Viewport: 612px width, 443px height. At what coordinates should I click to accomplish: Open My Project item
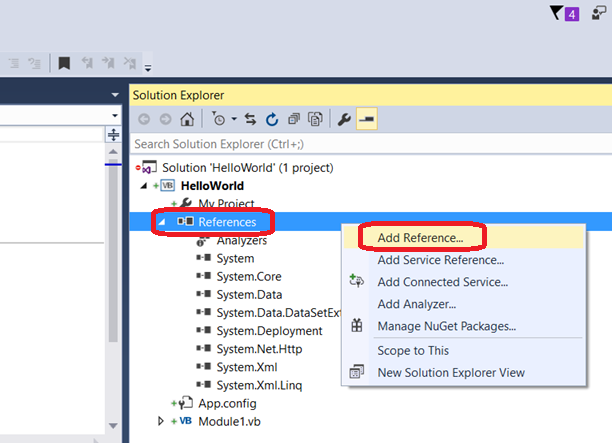tap(226, 203)
